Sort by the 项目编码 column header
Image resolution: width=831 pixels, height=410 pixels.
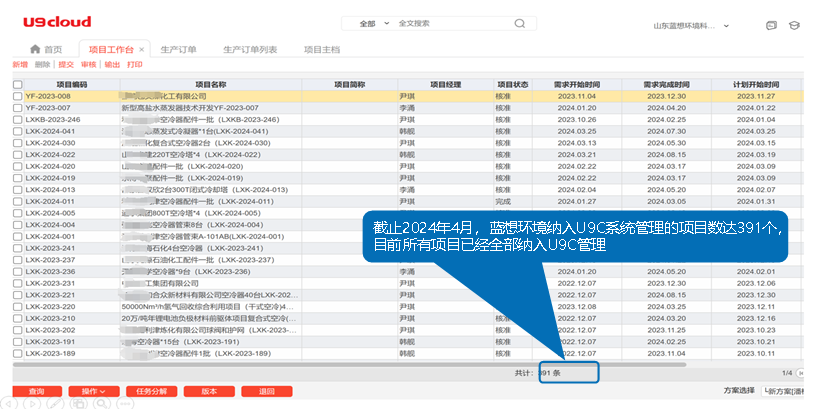[x=72, y=84]
